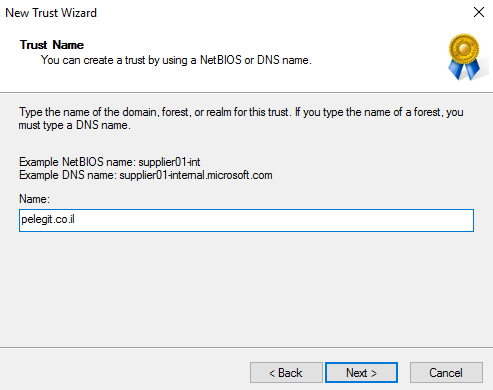Click the blank footer area left of Back
This screenshot has height=390, width=493.
[125, 372]
